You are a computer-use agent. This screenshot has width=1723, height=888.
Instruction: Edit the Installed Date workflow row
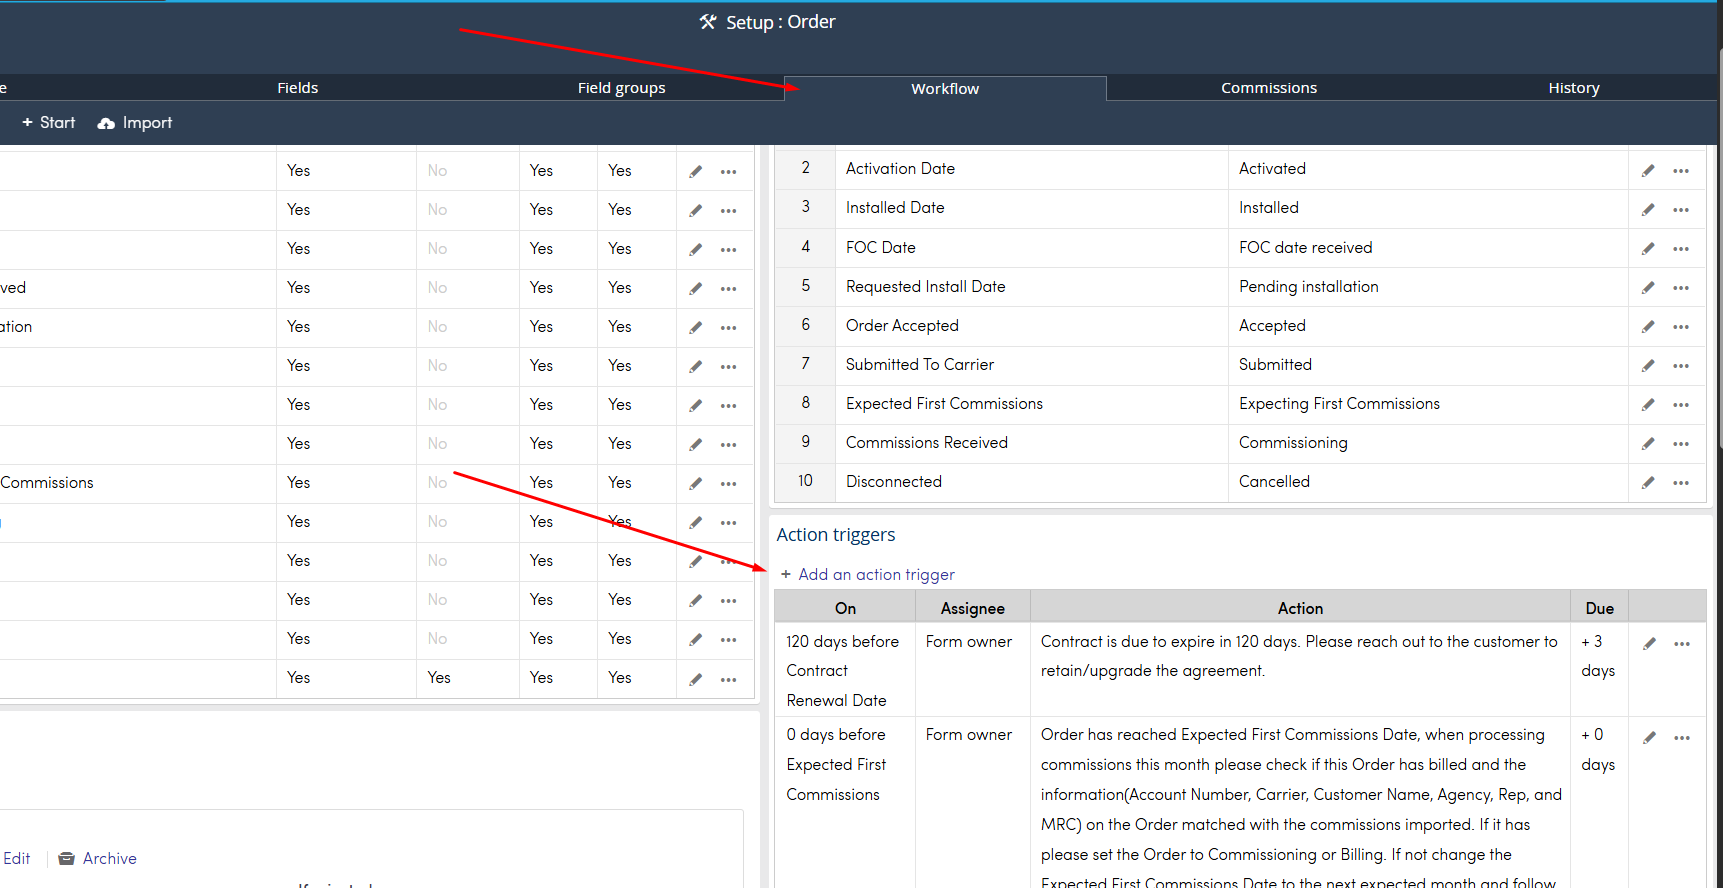[1648, 210]
